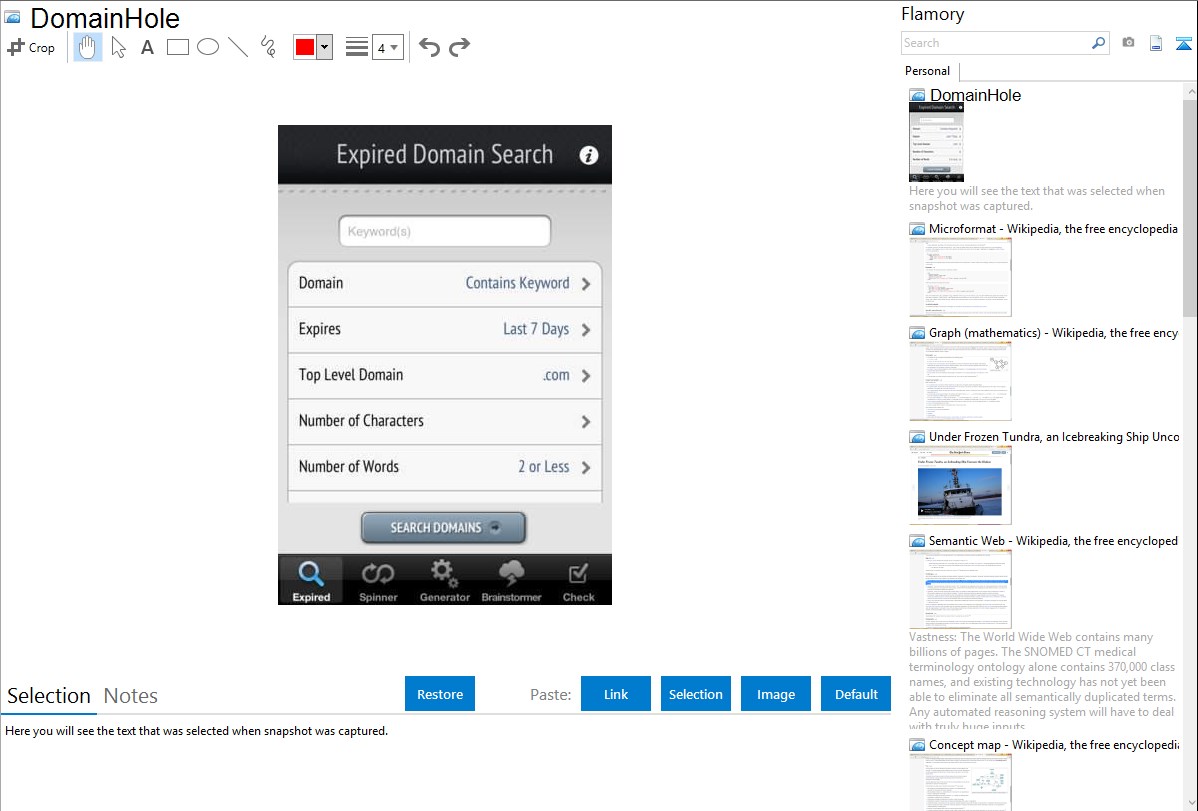
Task: Click the Microformat - Wikipedia title text
Action: click(1053, 229)
